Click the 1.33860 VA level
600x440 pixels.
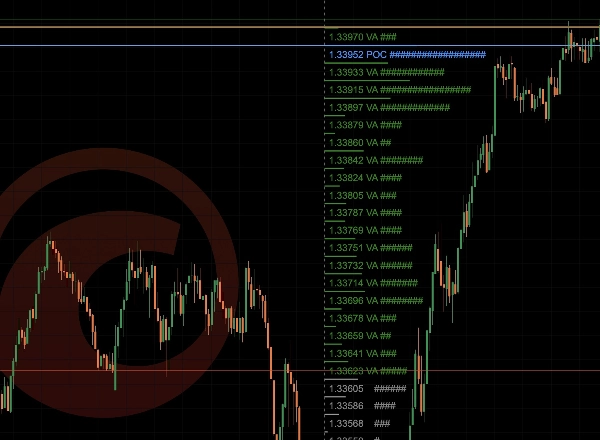360,143
